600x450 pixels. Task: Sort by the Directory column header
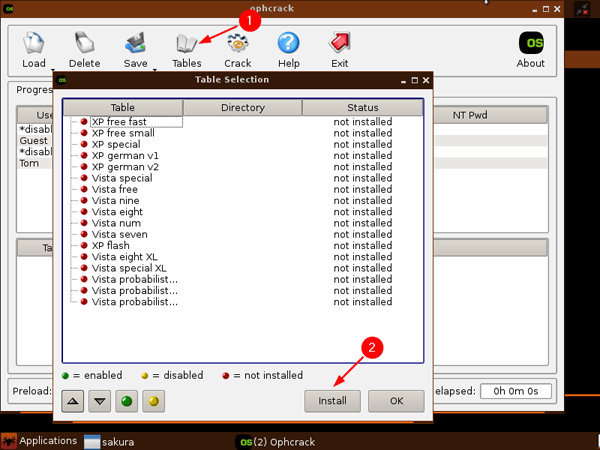(x=242, y=107)
